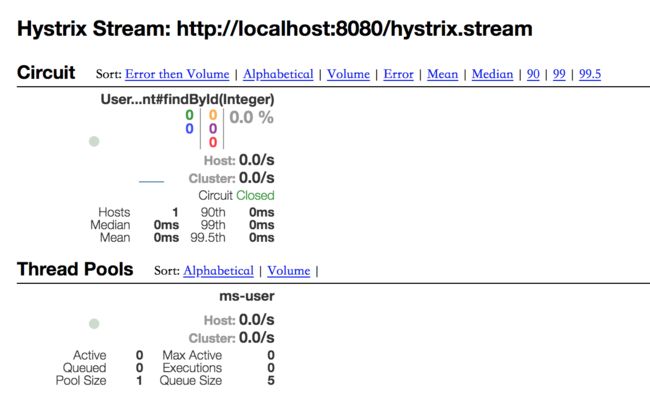The image size is (650, 410).
Task: Sort circuits by Median latency
Action: [492, 74]
